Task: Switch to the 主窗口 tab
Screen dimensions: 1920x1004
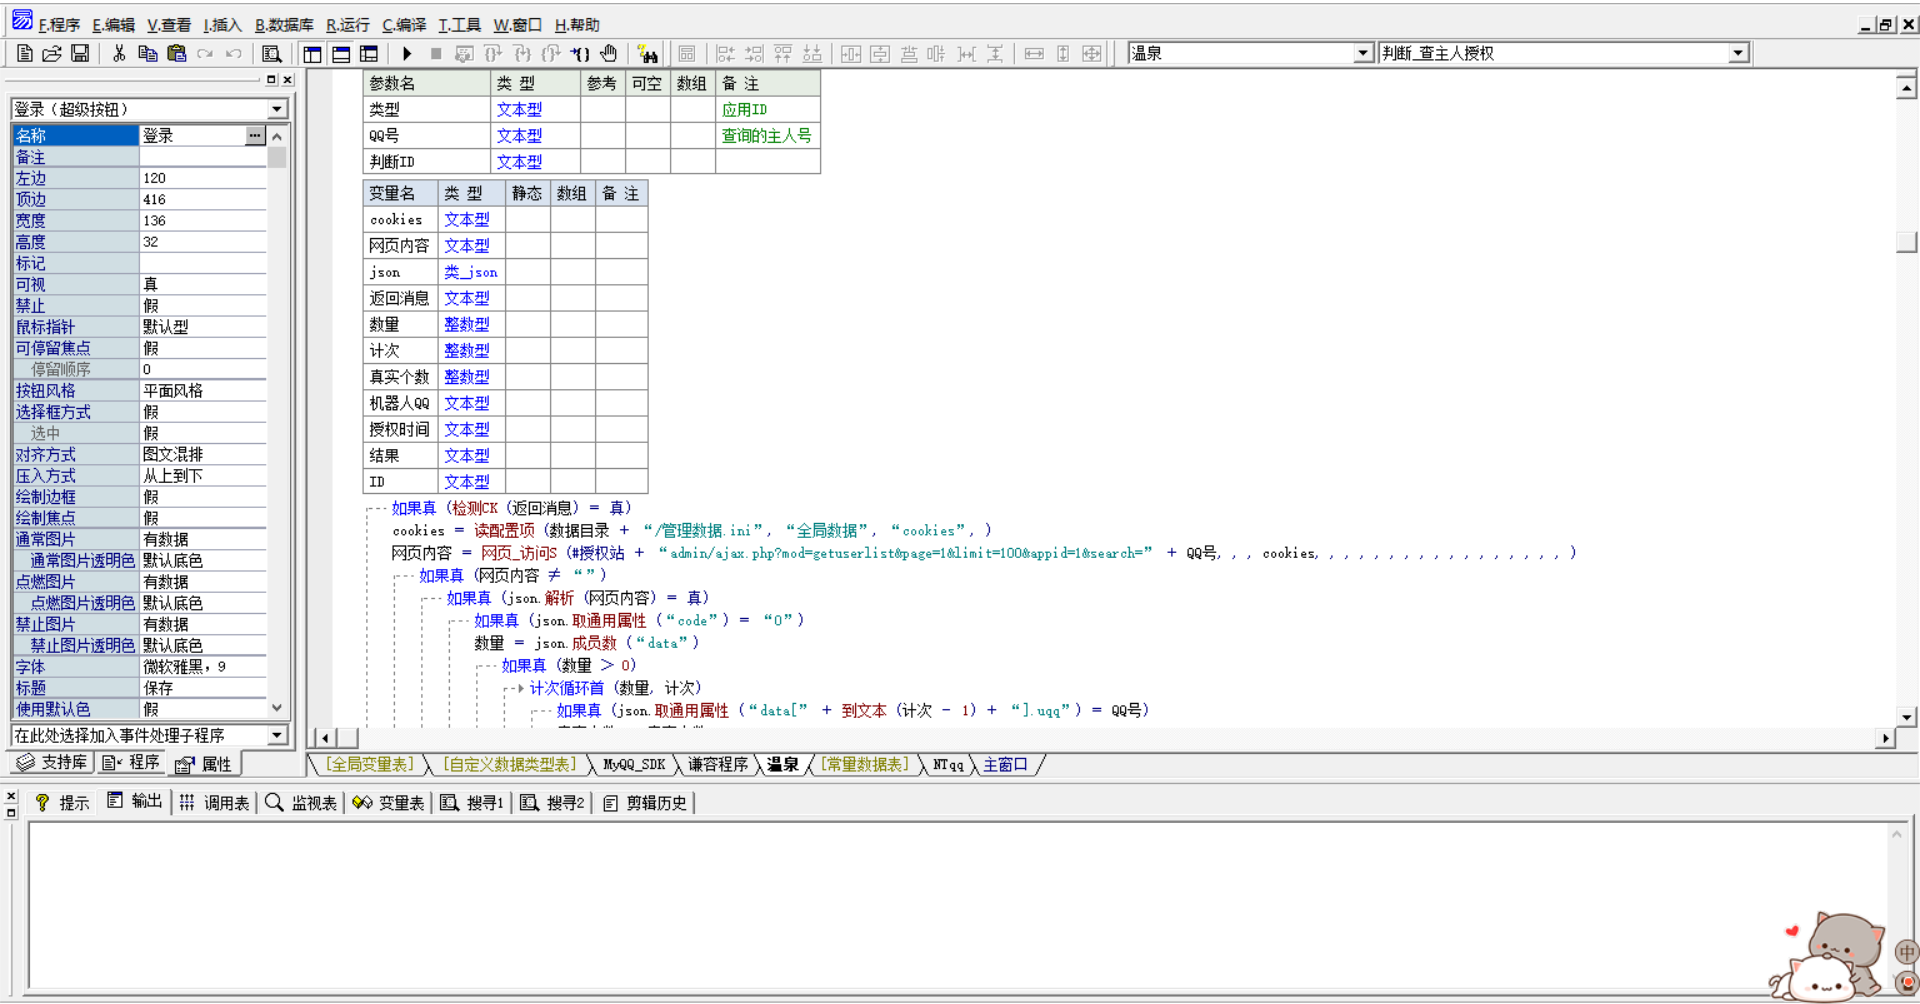Action: point(1005,765)
